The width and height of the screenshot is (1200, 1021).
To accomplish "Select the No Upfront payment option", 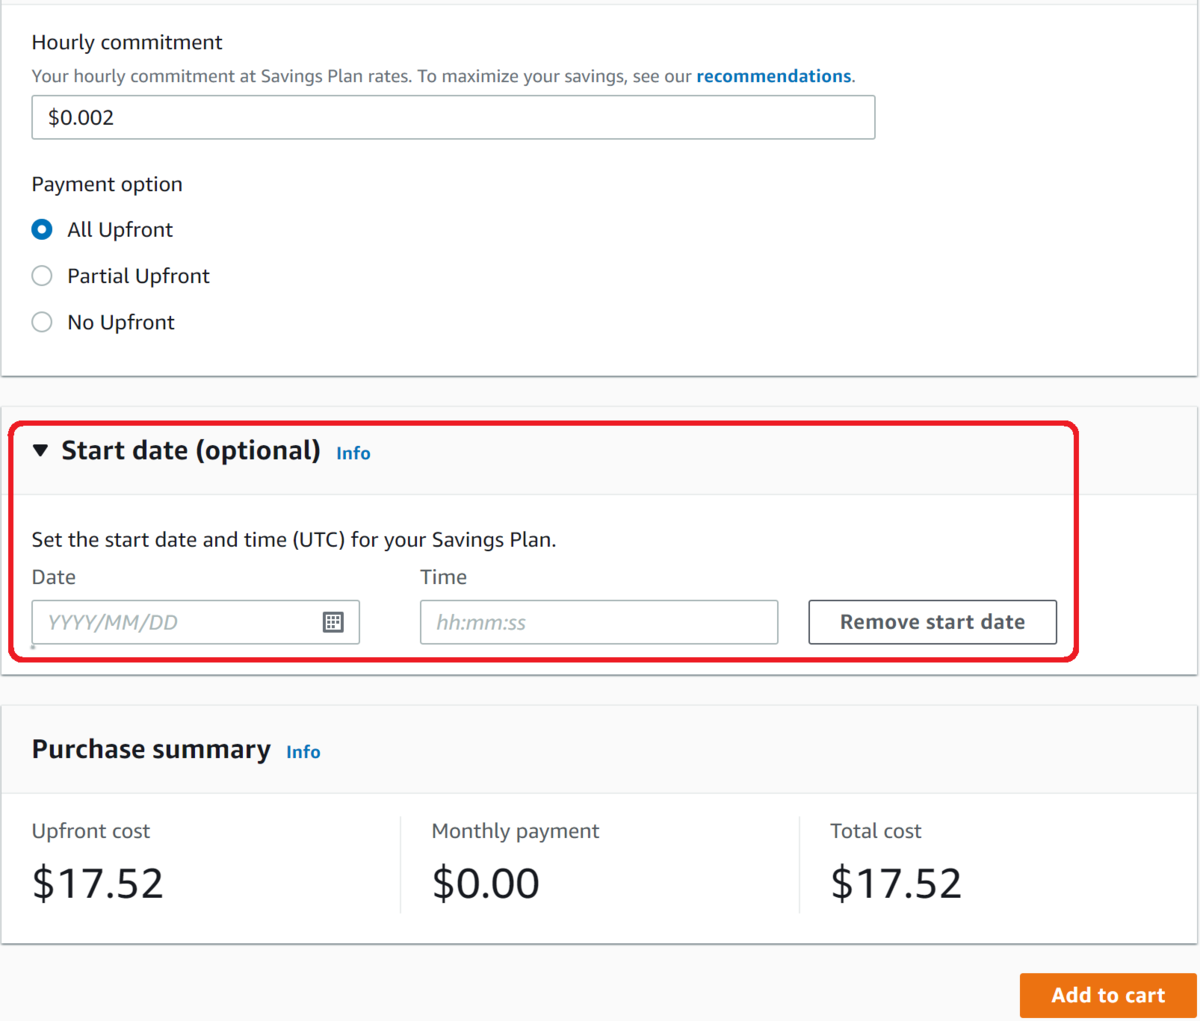I will click(42, 322).
